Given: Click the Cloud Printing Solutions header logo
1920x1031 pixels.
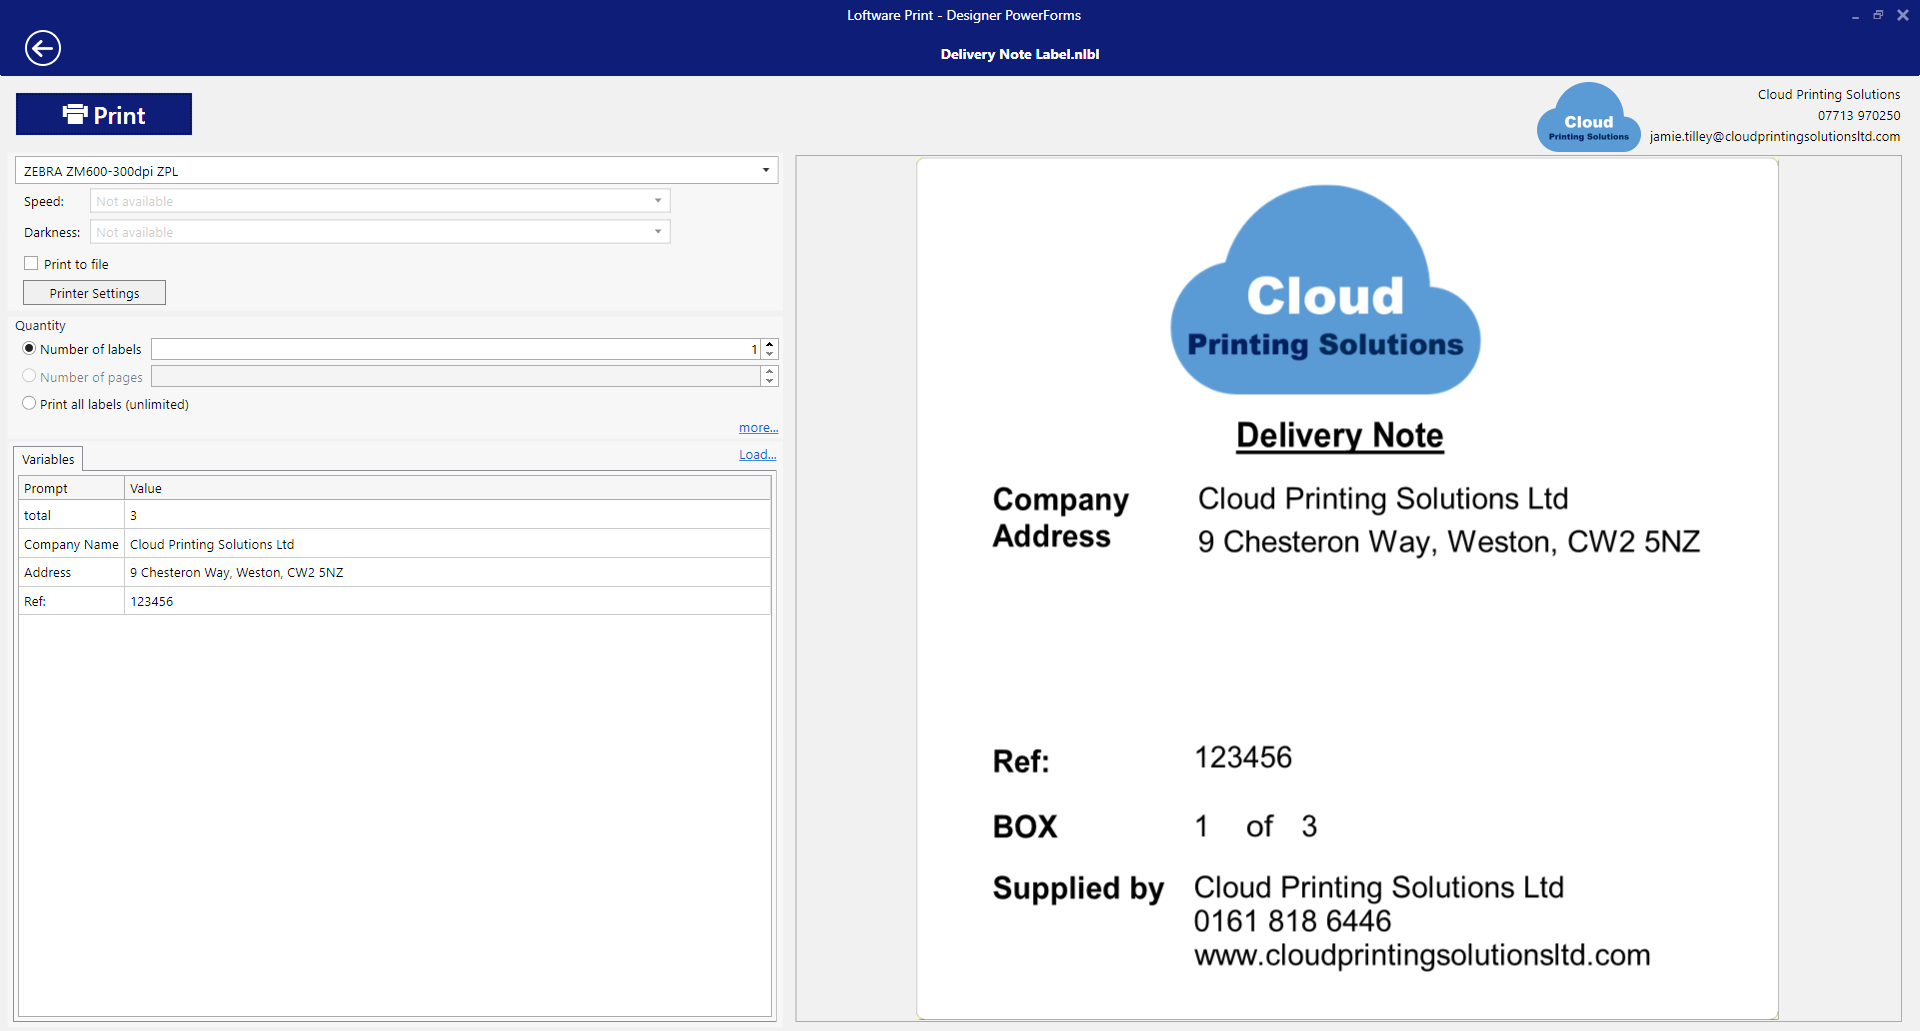Looking at the screenshot, I should coord(1588,117).
